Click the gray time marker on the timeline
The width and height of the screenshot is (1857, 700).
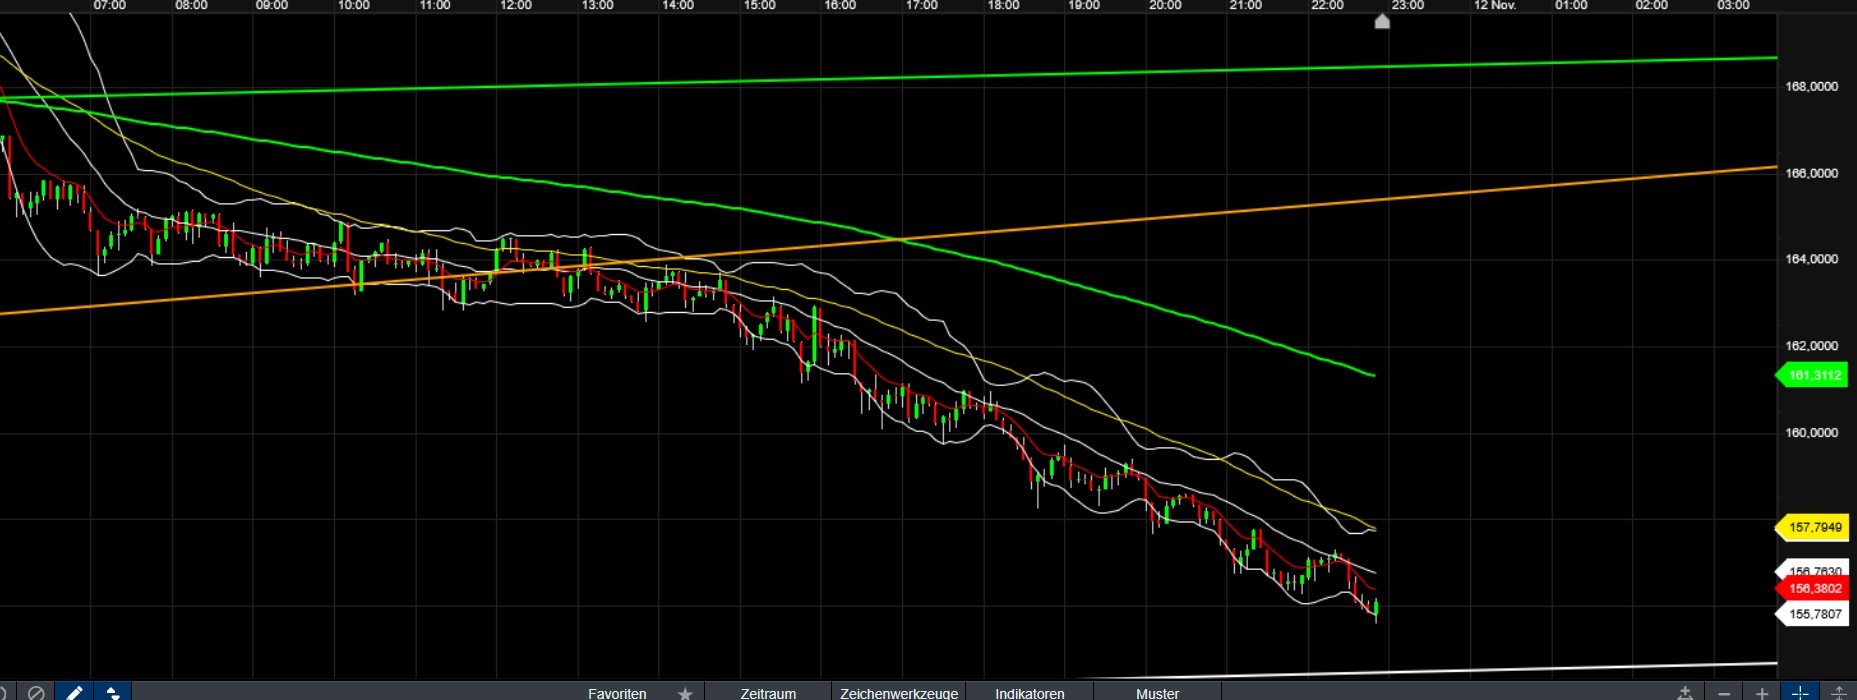(1382, 21)
